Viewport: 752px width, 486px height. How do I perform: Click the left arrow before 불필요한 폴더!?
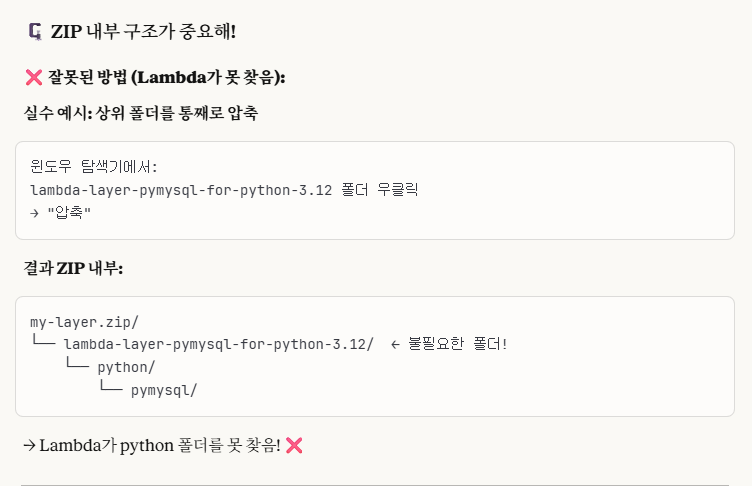(394, 345)
